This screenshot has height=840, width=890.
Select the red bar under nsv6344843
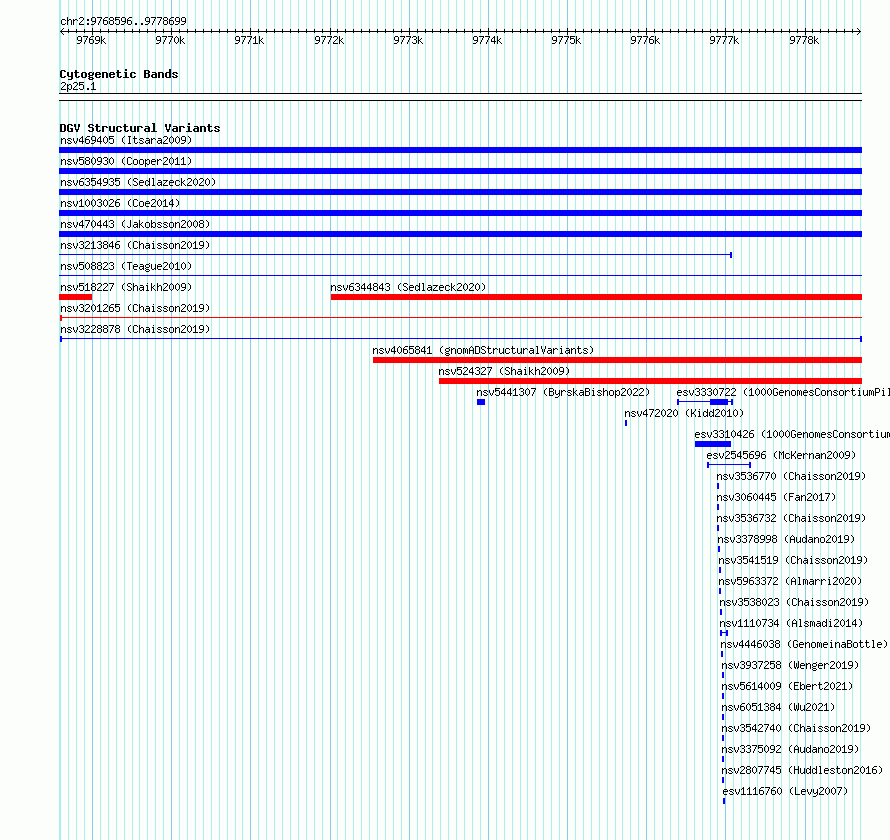[x=597, y=297]
